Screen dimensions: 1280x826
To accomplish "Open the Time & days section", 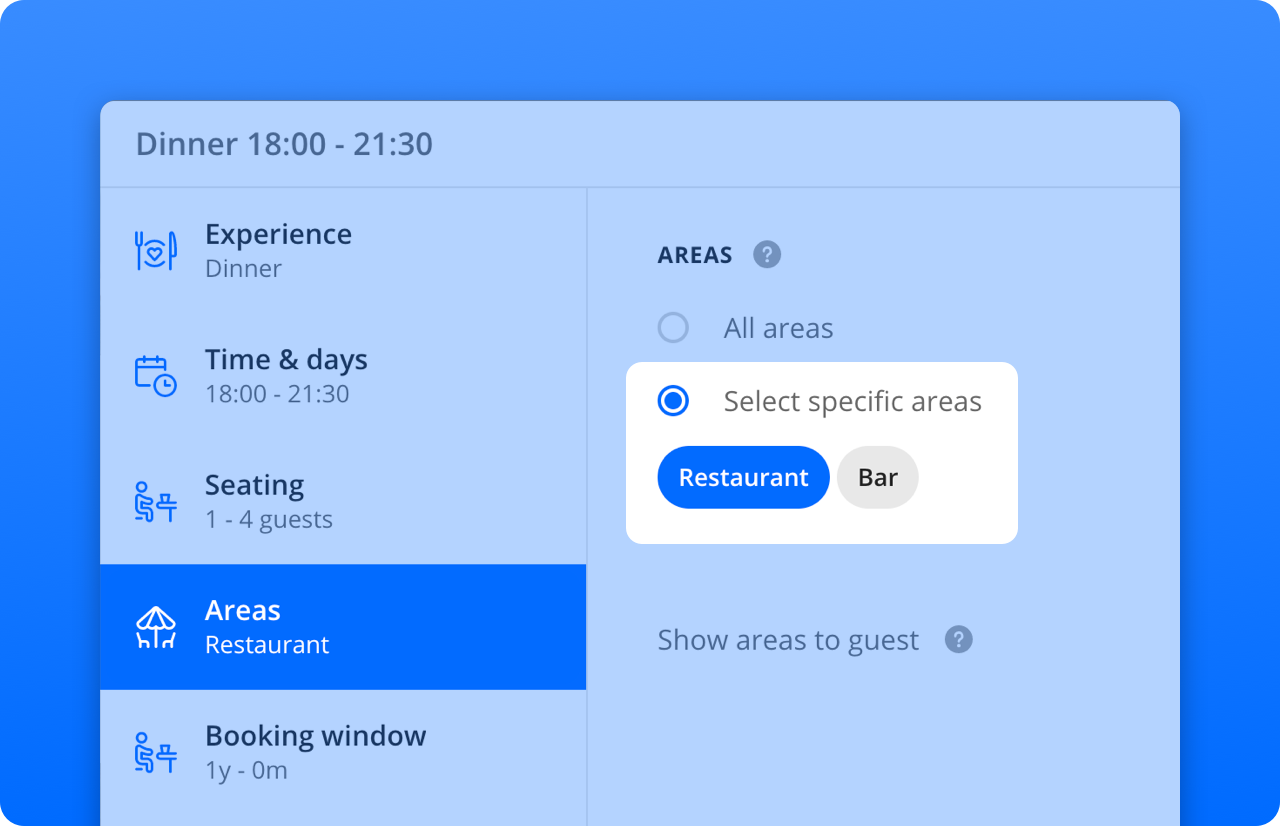I will tap(343, 376).
